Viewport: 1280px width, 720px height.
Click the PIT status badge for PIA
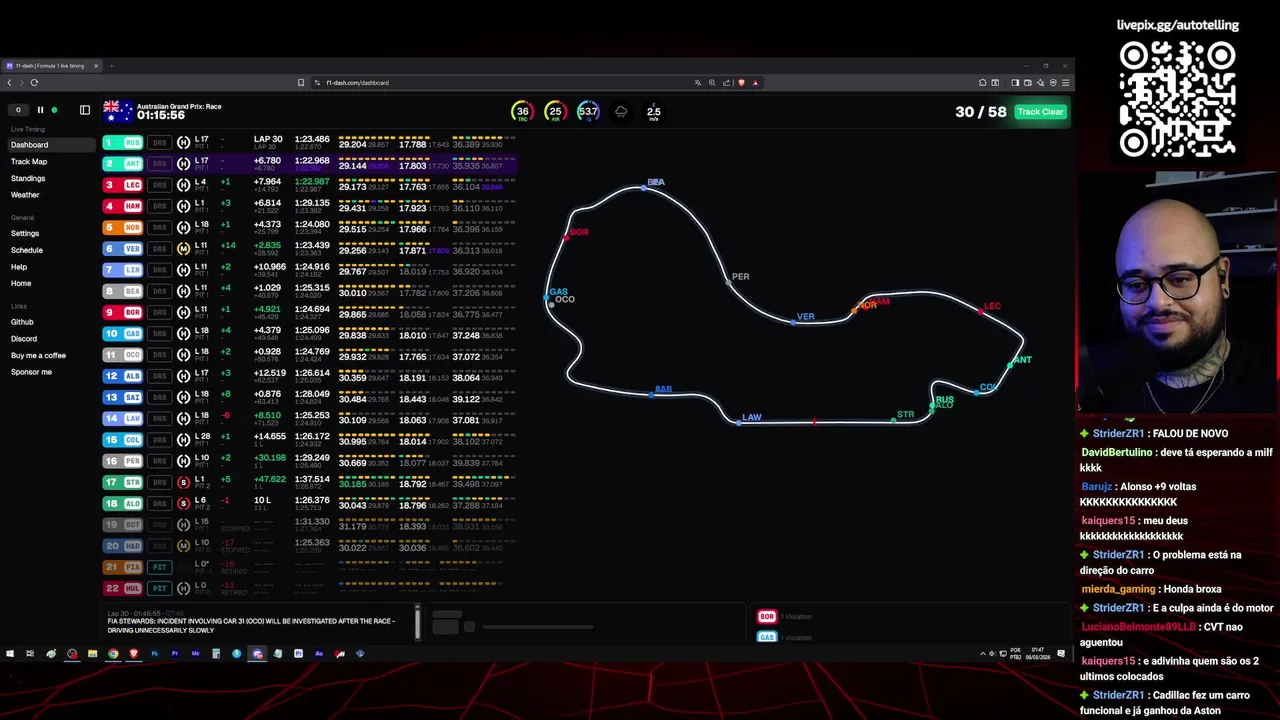pos(159,567)
